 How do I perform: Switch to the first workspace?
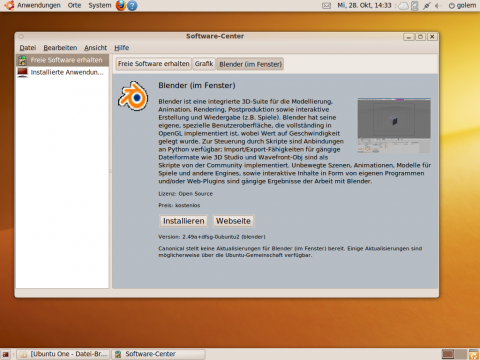(x=448, y=354)
